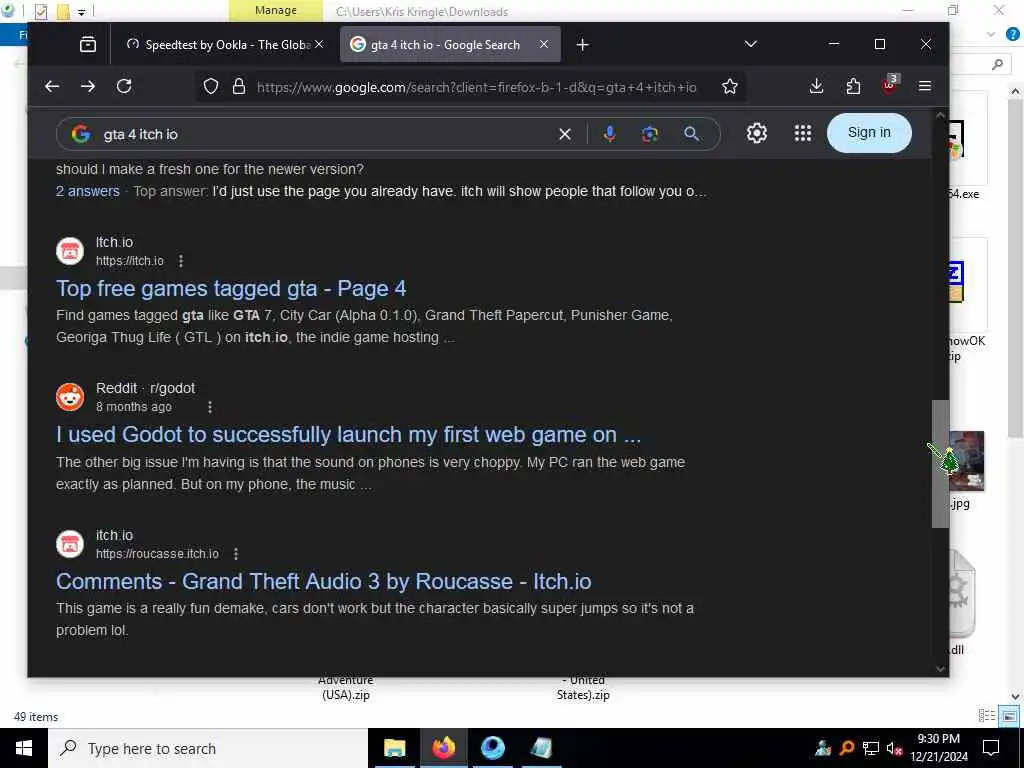Go forward to the next page in Firefox

click(x=88, y=86)
